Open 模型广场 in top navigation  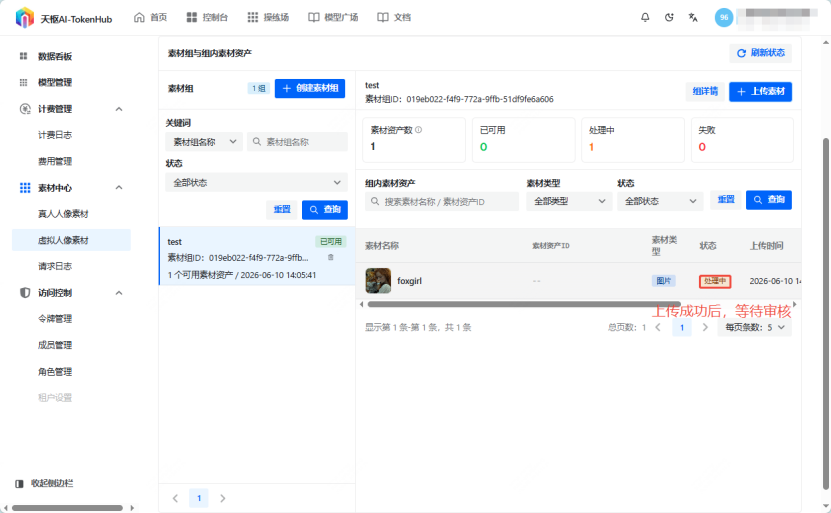tap(333, 17)
